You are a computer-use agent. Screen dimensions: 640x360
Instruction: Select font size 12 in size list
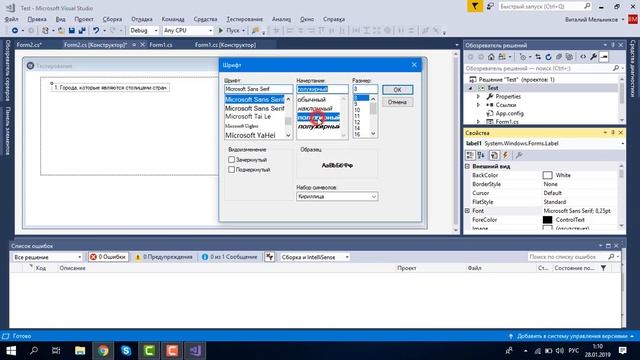pyautogui.click(x=357, y=122)
